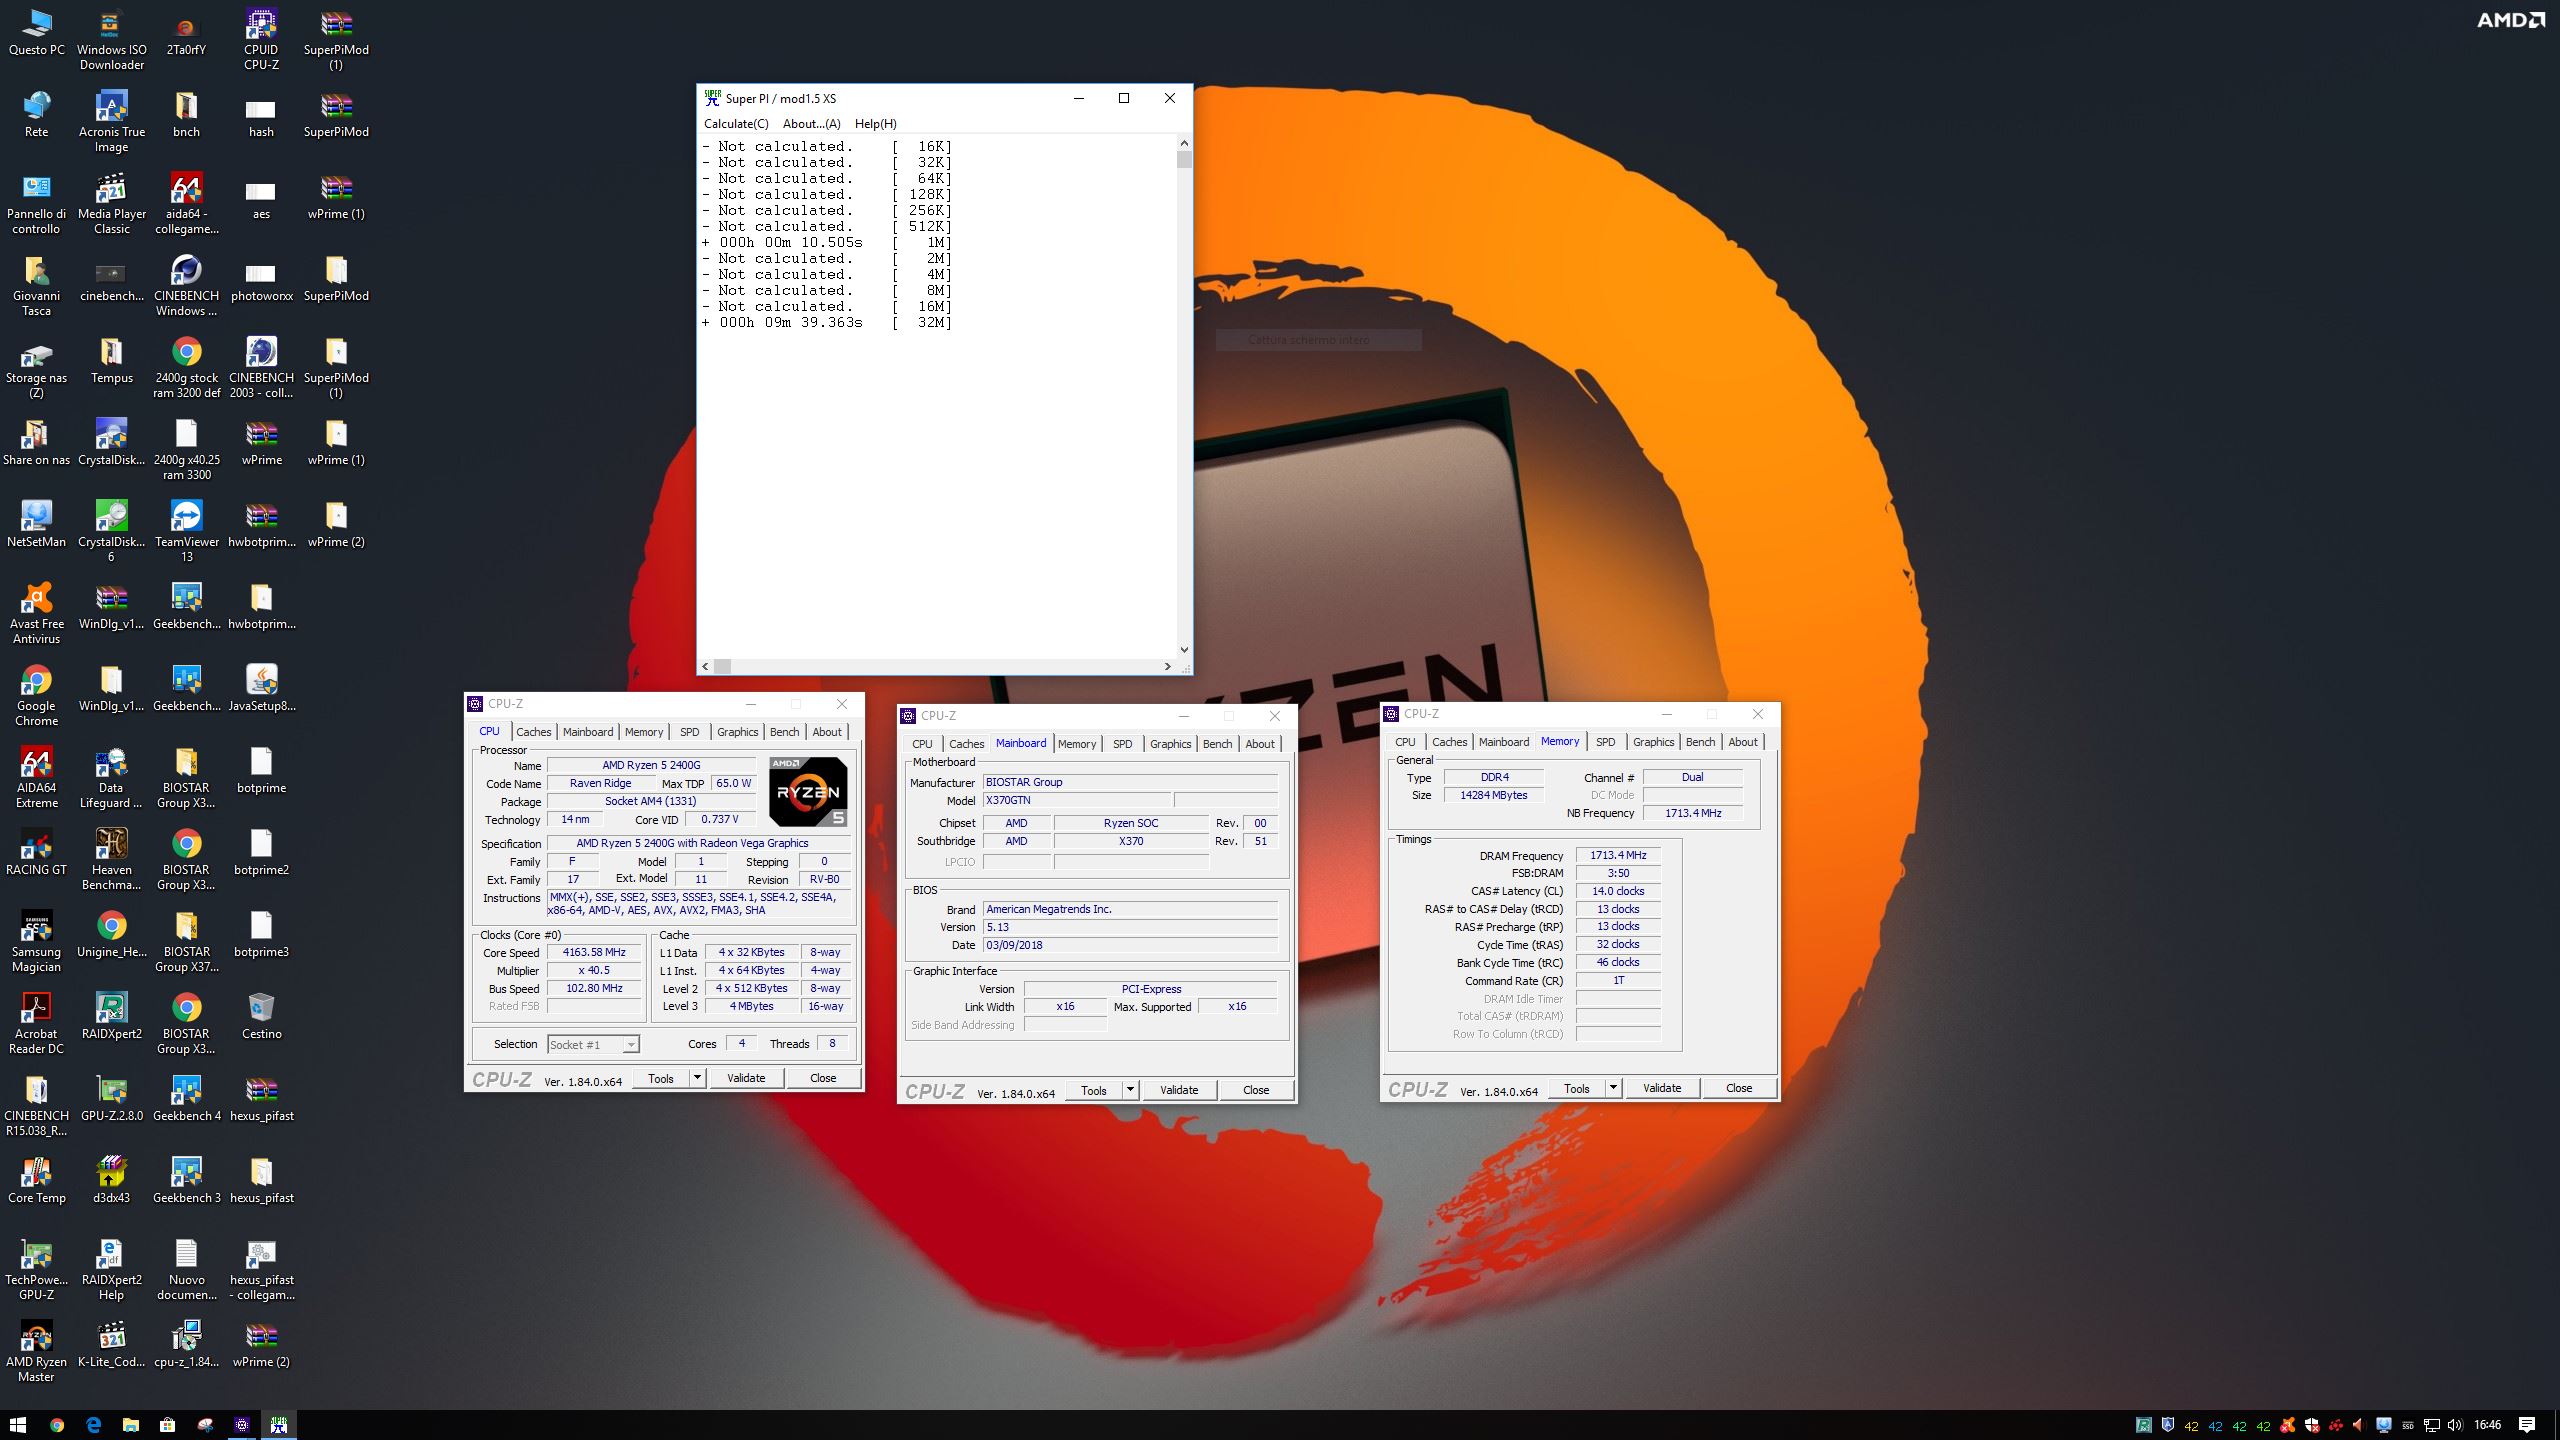This screenshot has height=1440, width=2560.
Task: Click Tools button in the Memory window
Action: click(x=1577, y=1088)
